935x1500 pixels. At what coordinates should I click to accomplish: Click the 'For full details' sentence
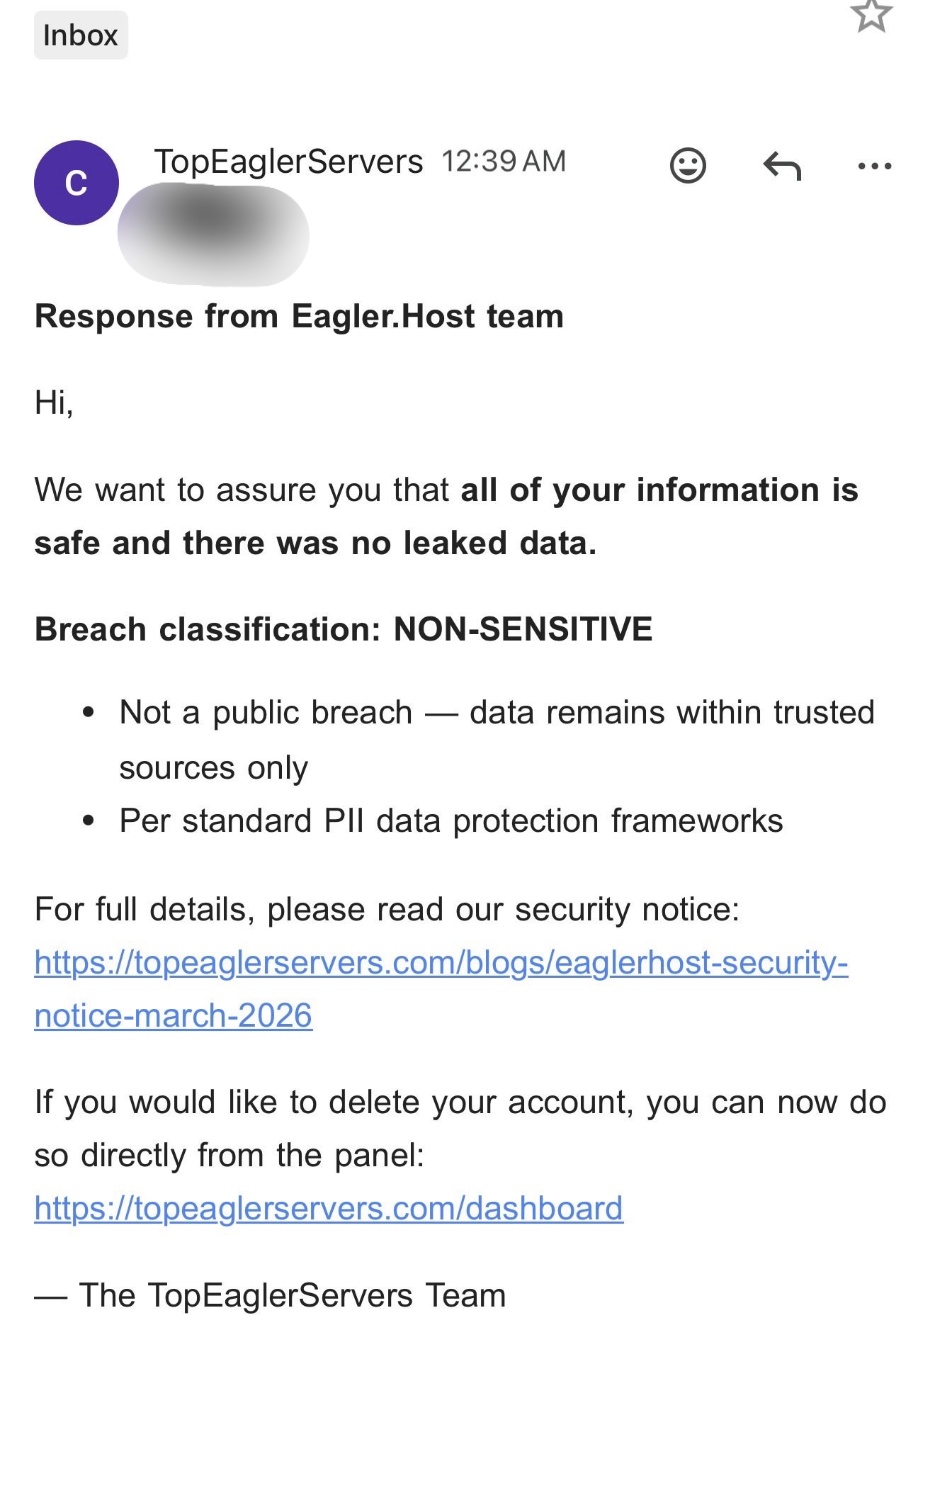386,910
